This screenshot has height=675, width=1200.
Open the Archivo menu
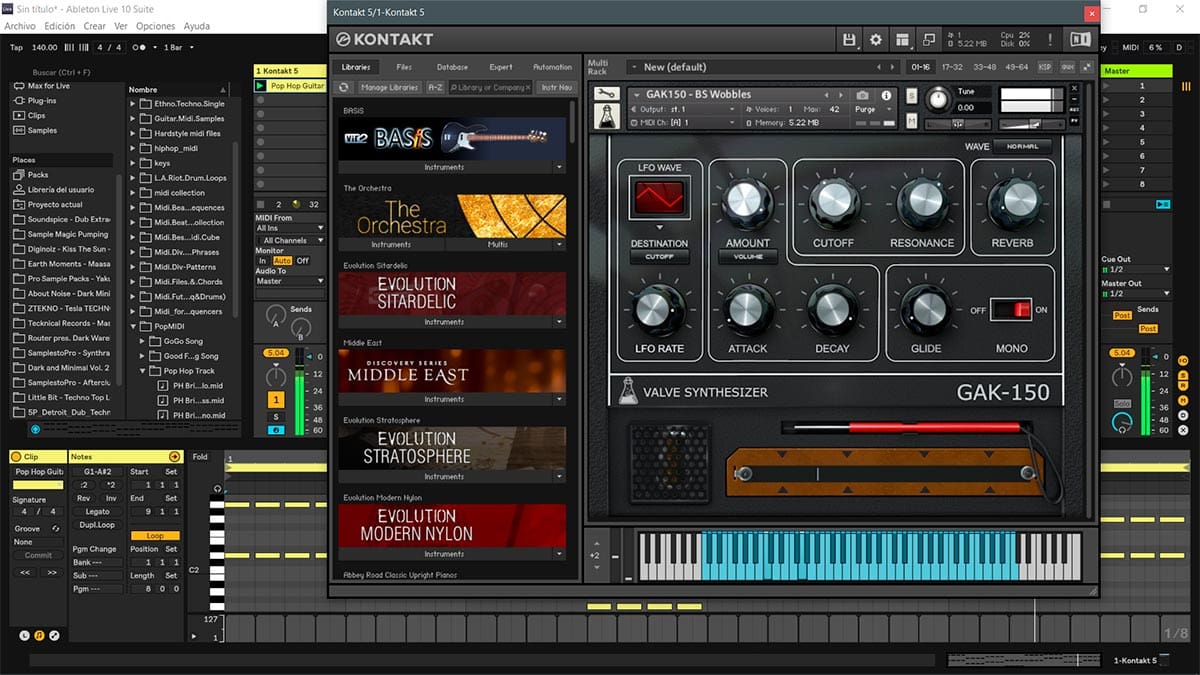point(21,26)
